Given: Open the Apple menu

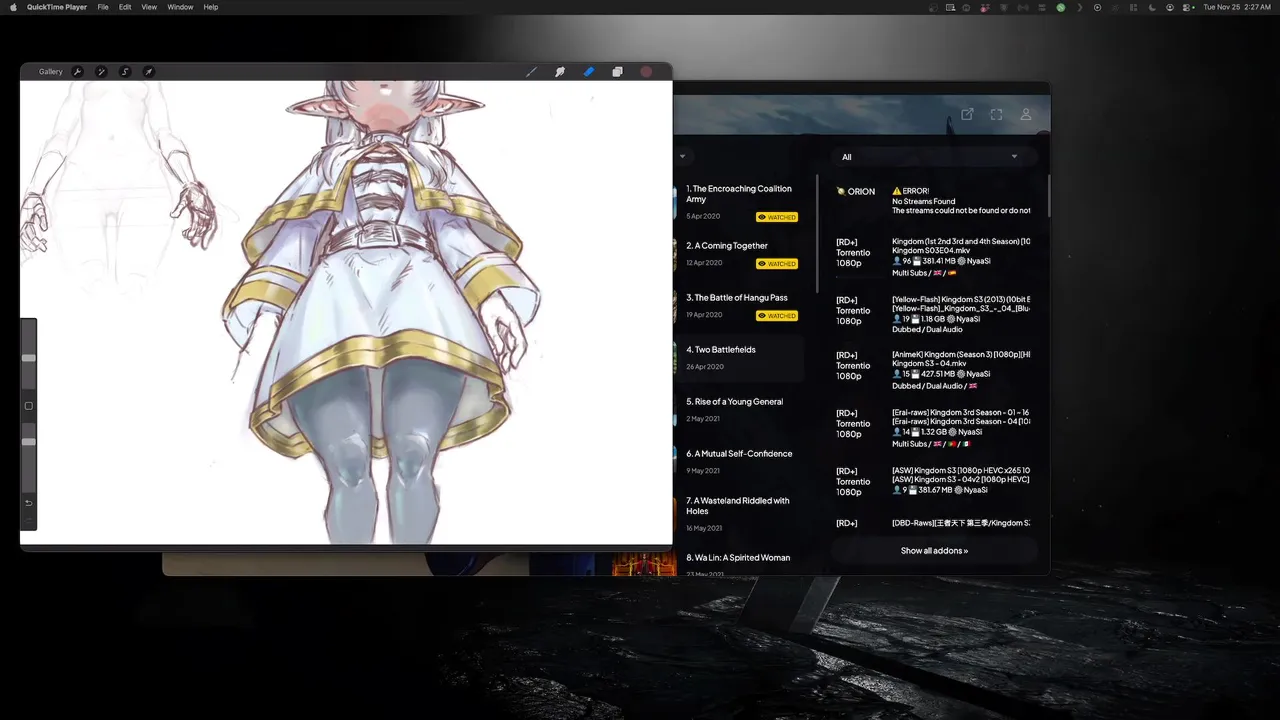Looking at the screenshot, I should coord(13,7).
